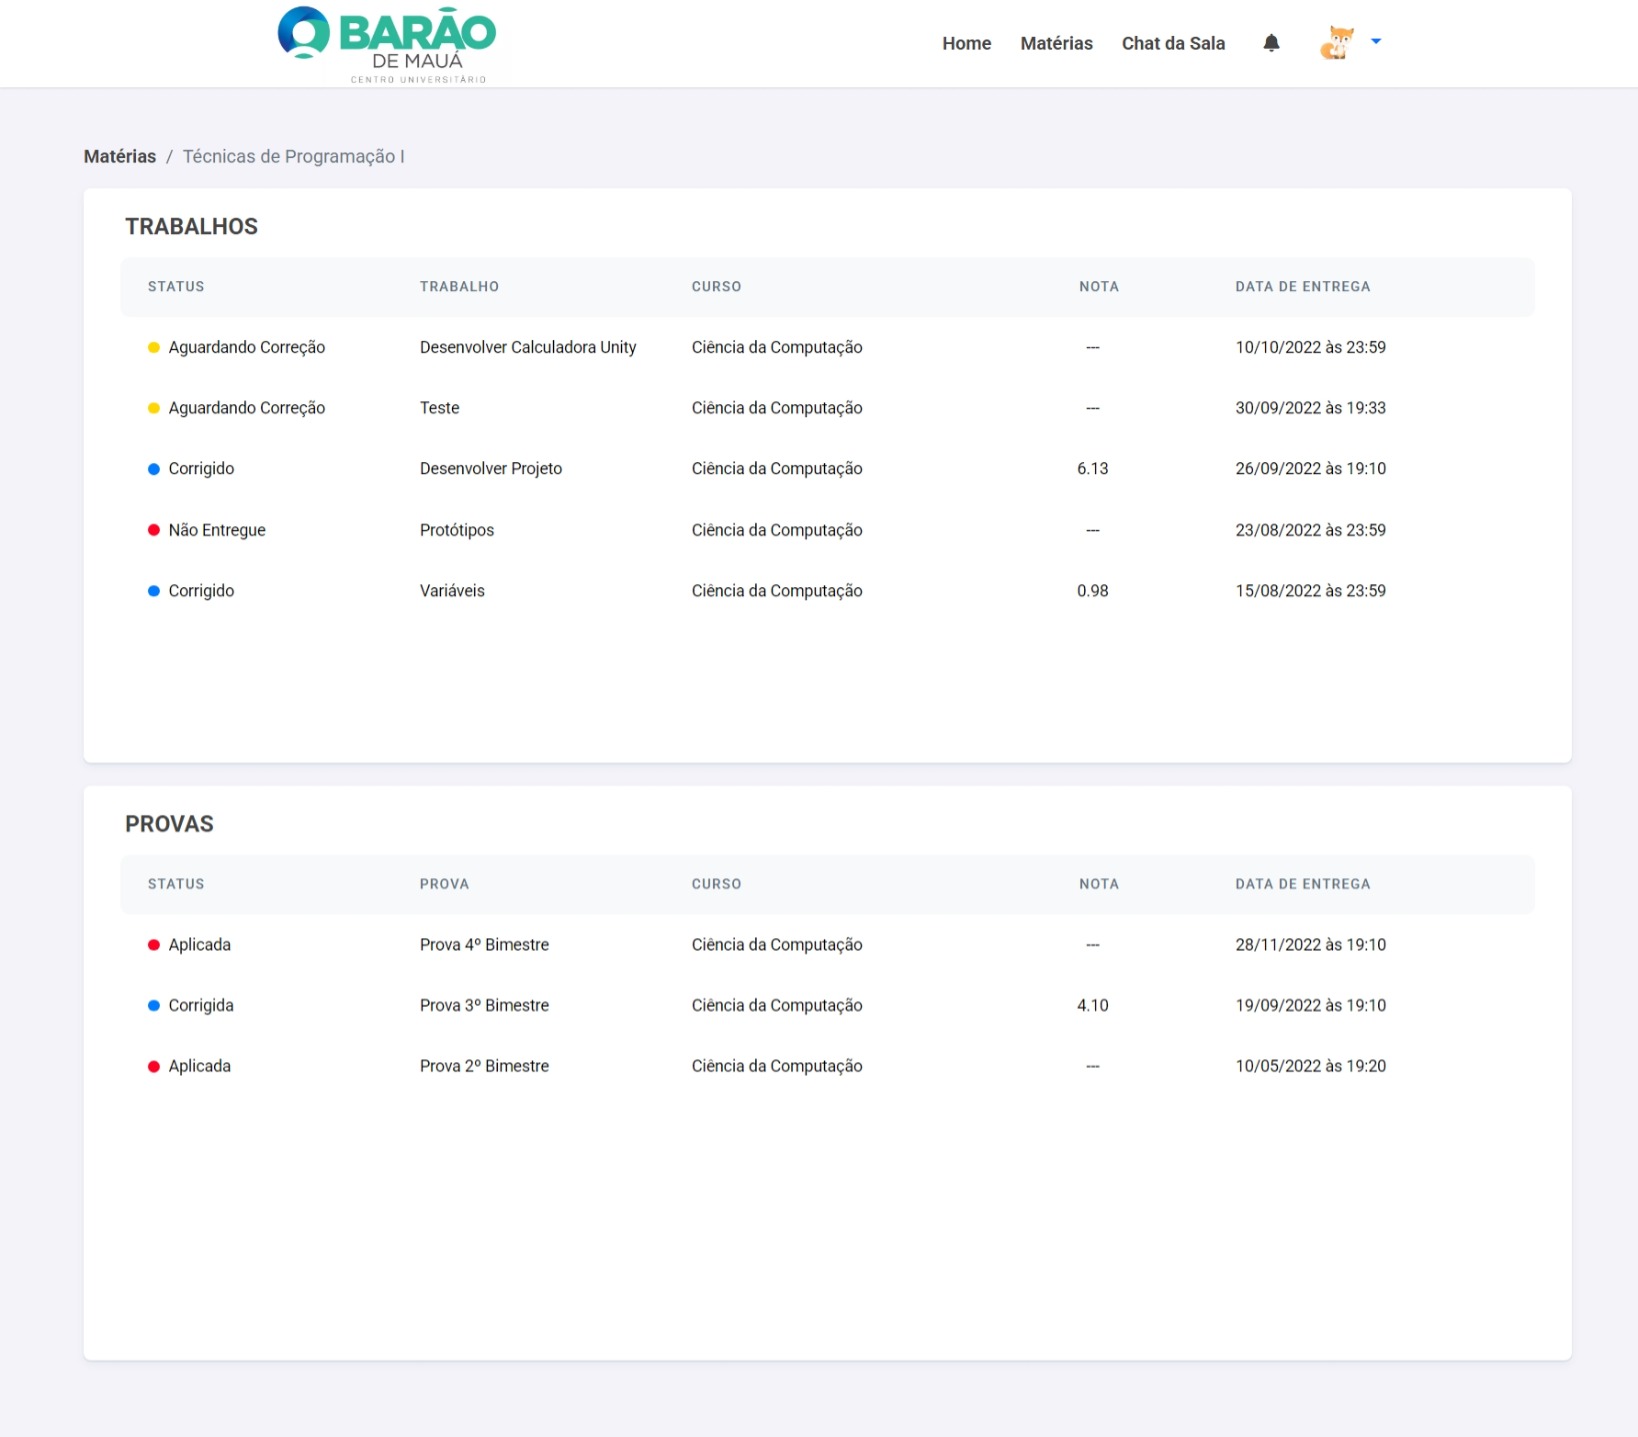Click the 6.13 grade value
Screen dimensions: 1638x1437
pos(1092,468)
